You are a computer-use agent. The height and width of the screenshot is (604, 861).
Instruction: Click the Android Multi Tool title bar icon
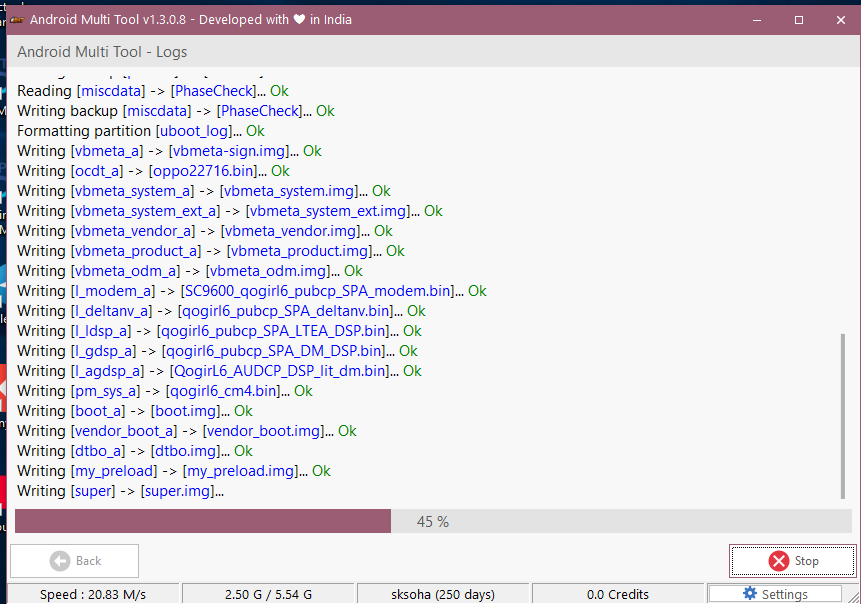point(17,19)
